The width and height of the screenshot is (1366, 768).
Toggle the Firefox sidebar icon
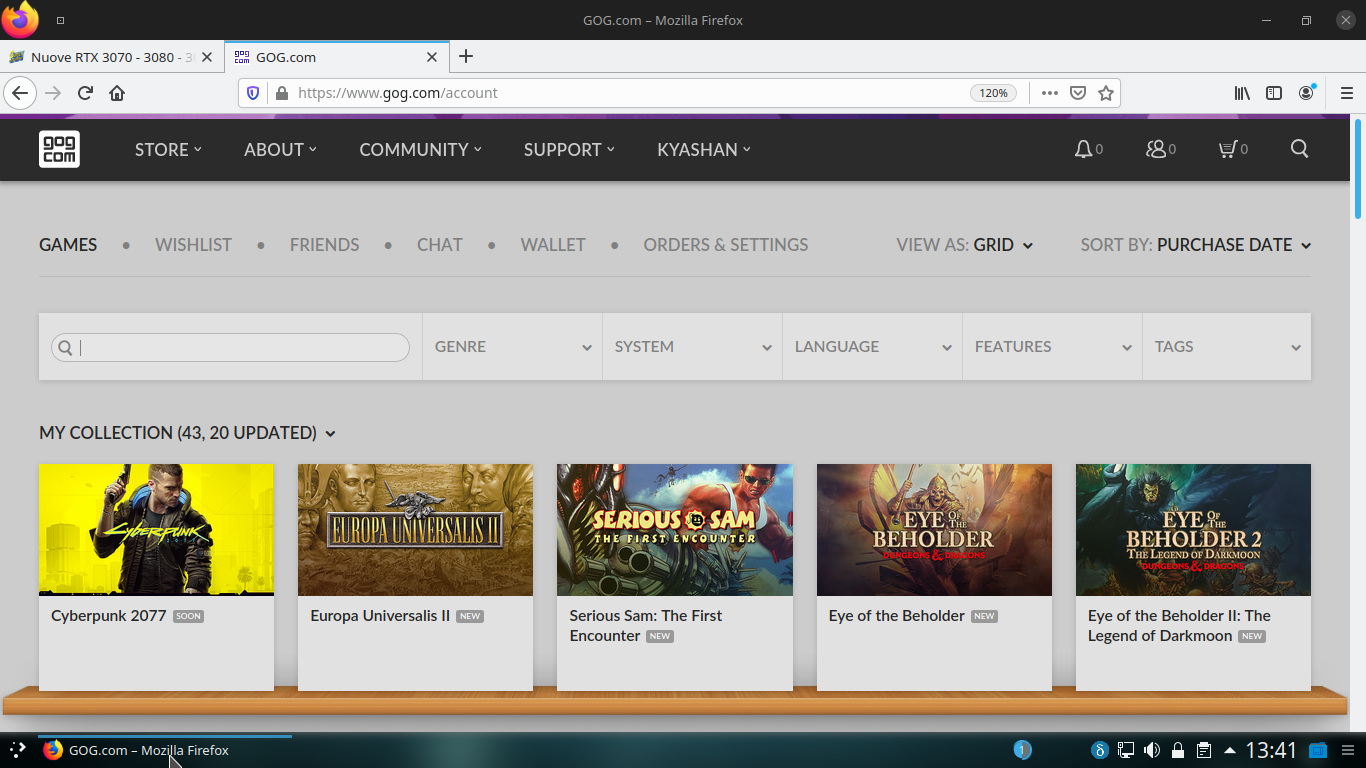(1274, 93)
